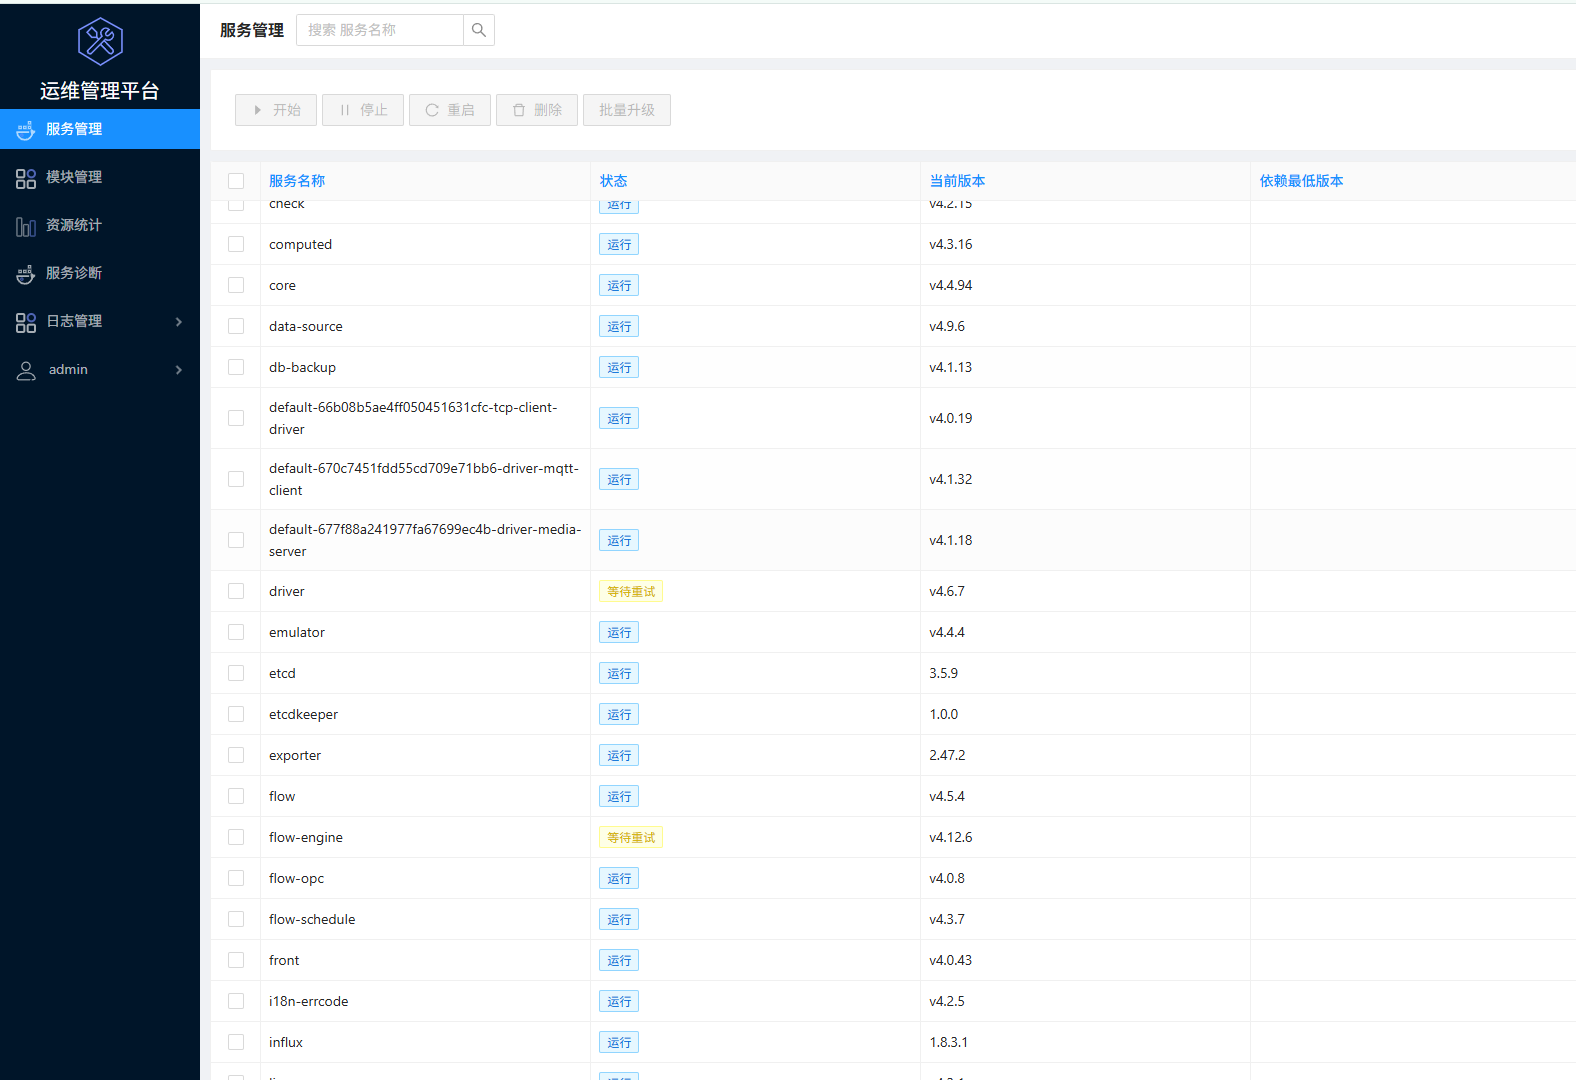
Task: Click the 等待重试 status tag for flow-engine
Action: pos(631,837)
